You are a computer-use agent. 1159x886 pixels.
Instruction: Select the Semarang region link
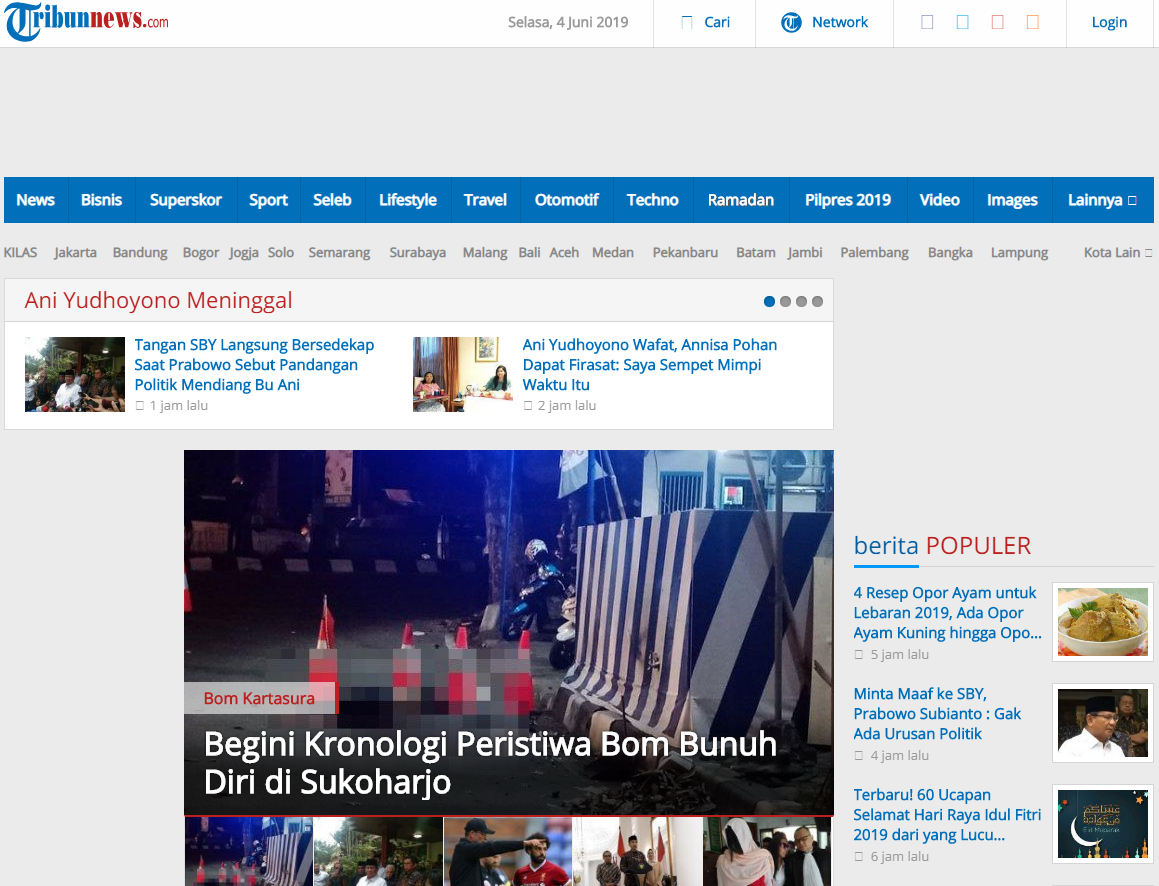339,253
